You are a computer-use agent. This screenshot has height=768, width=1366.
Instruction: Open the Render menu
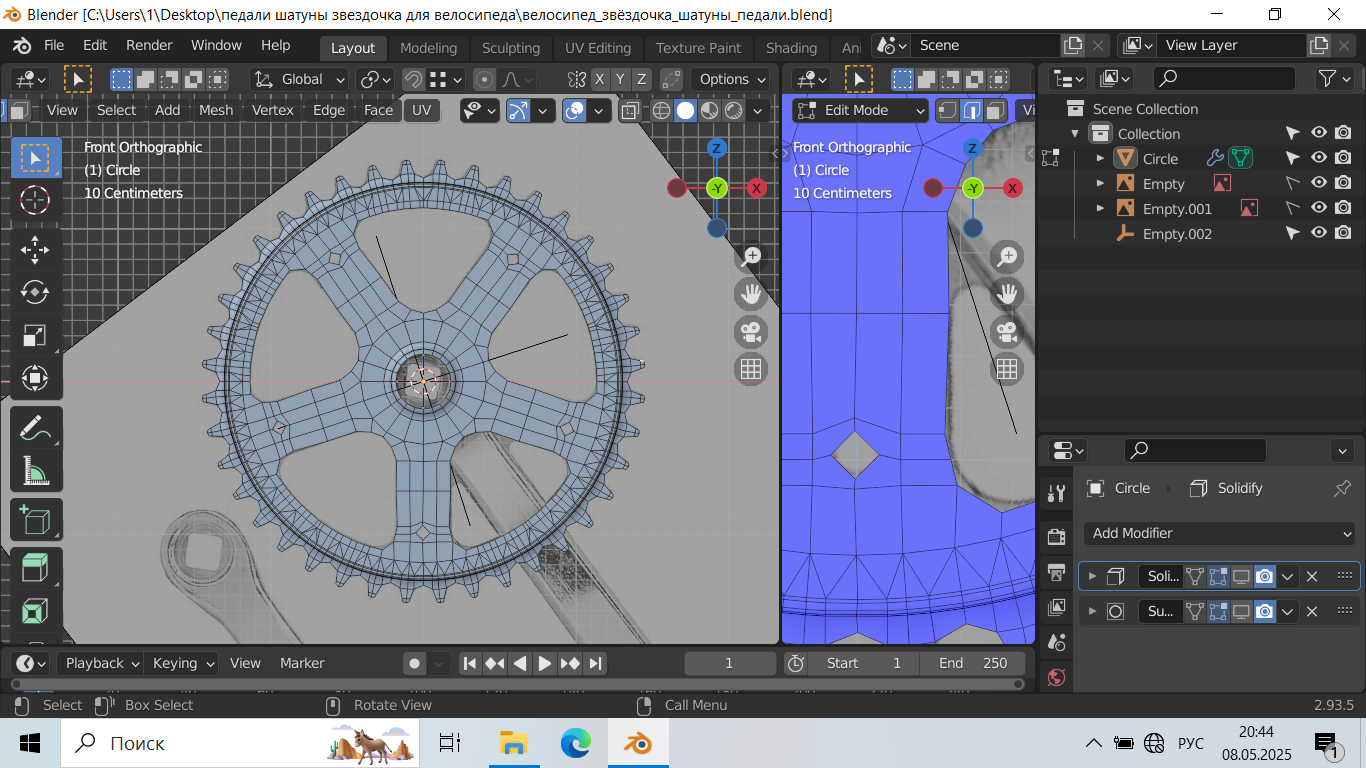[149, 45]
